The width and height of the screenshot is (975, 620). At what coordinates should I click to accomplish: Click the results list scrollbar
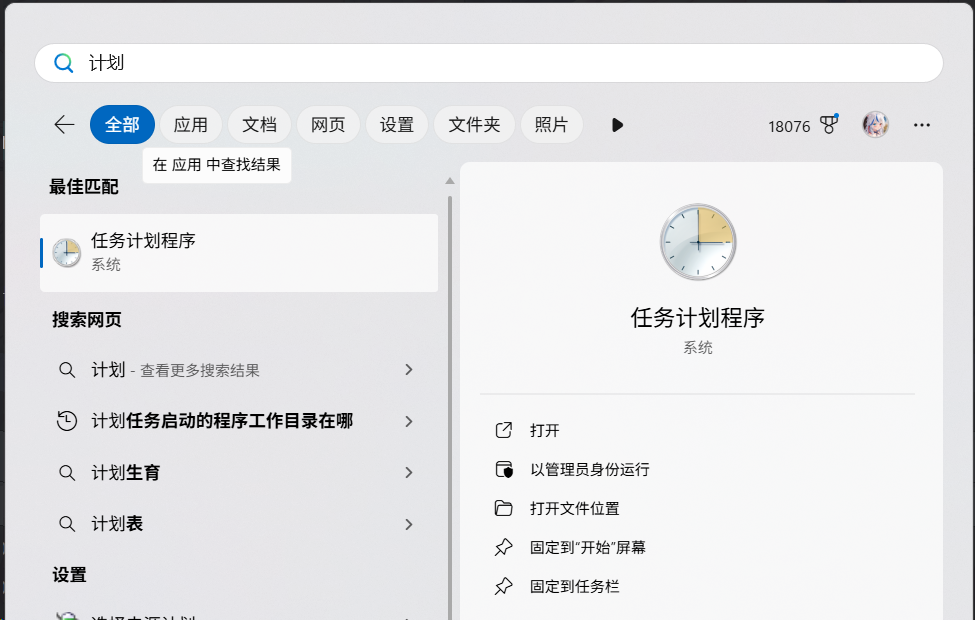[451, 300]
